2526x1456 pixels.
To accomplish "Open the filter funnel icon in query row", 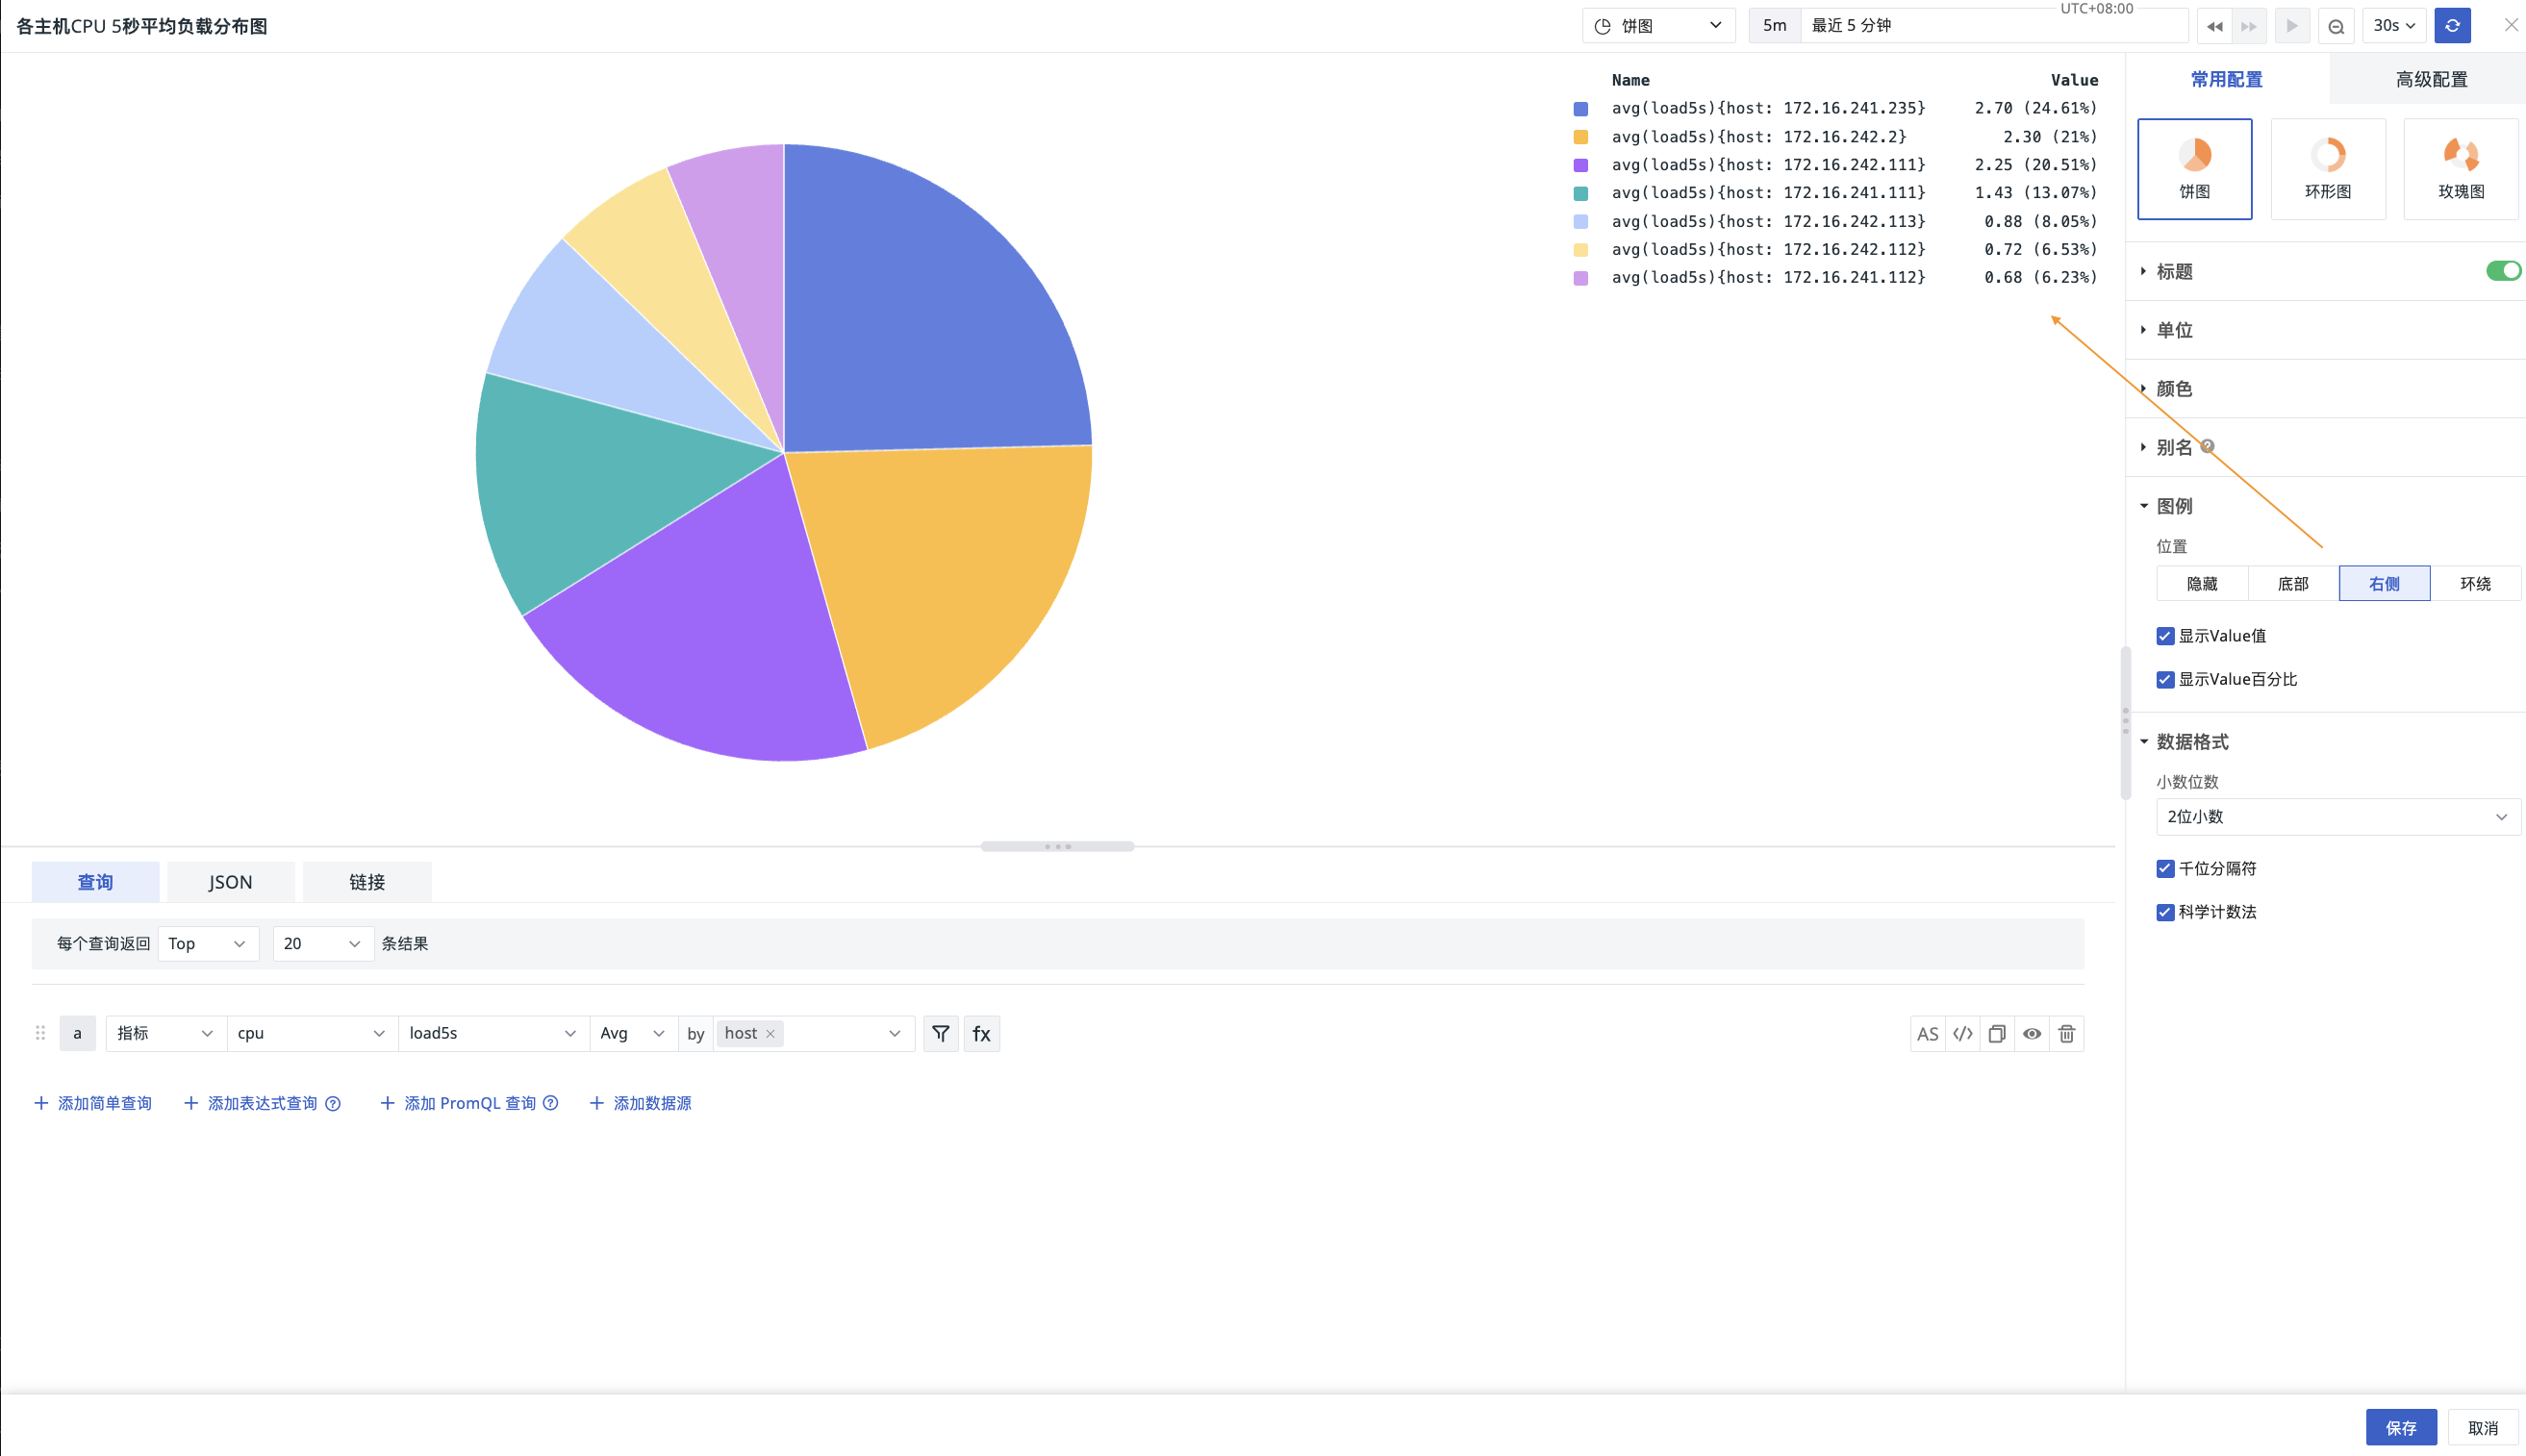I will coord(940,1033).
